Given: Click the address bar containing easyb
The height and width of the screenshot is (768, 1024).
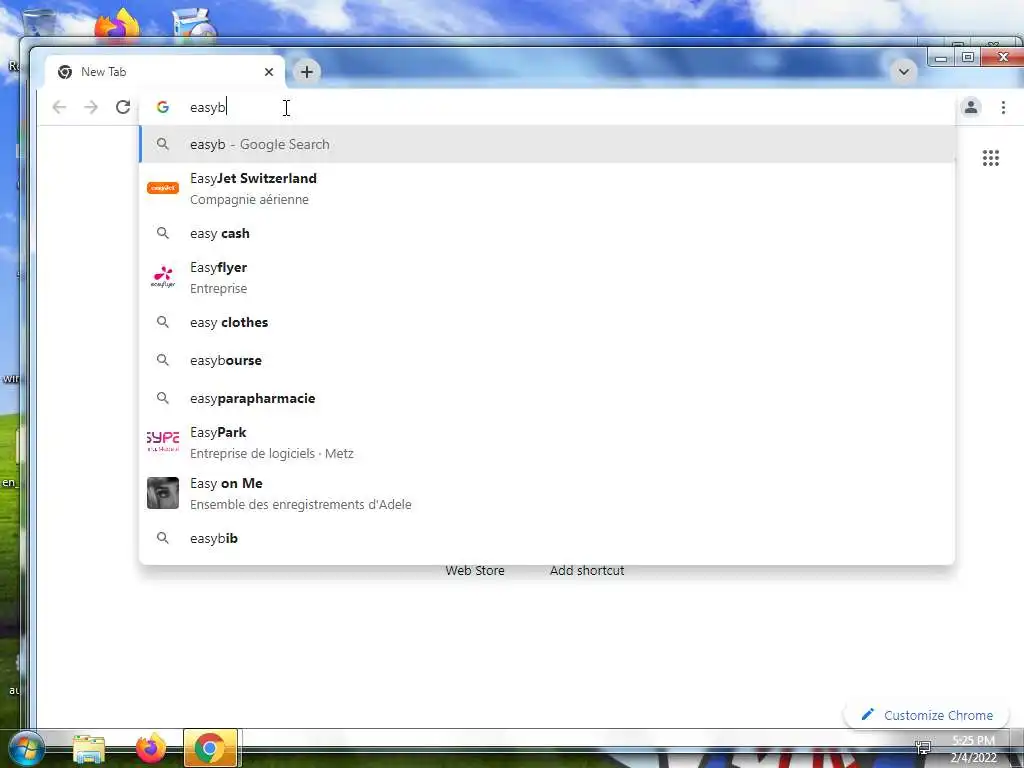Looking at the screenshot, I should pyautogui.click(x=547, y=107).
